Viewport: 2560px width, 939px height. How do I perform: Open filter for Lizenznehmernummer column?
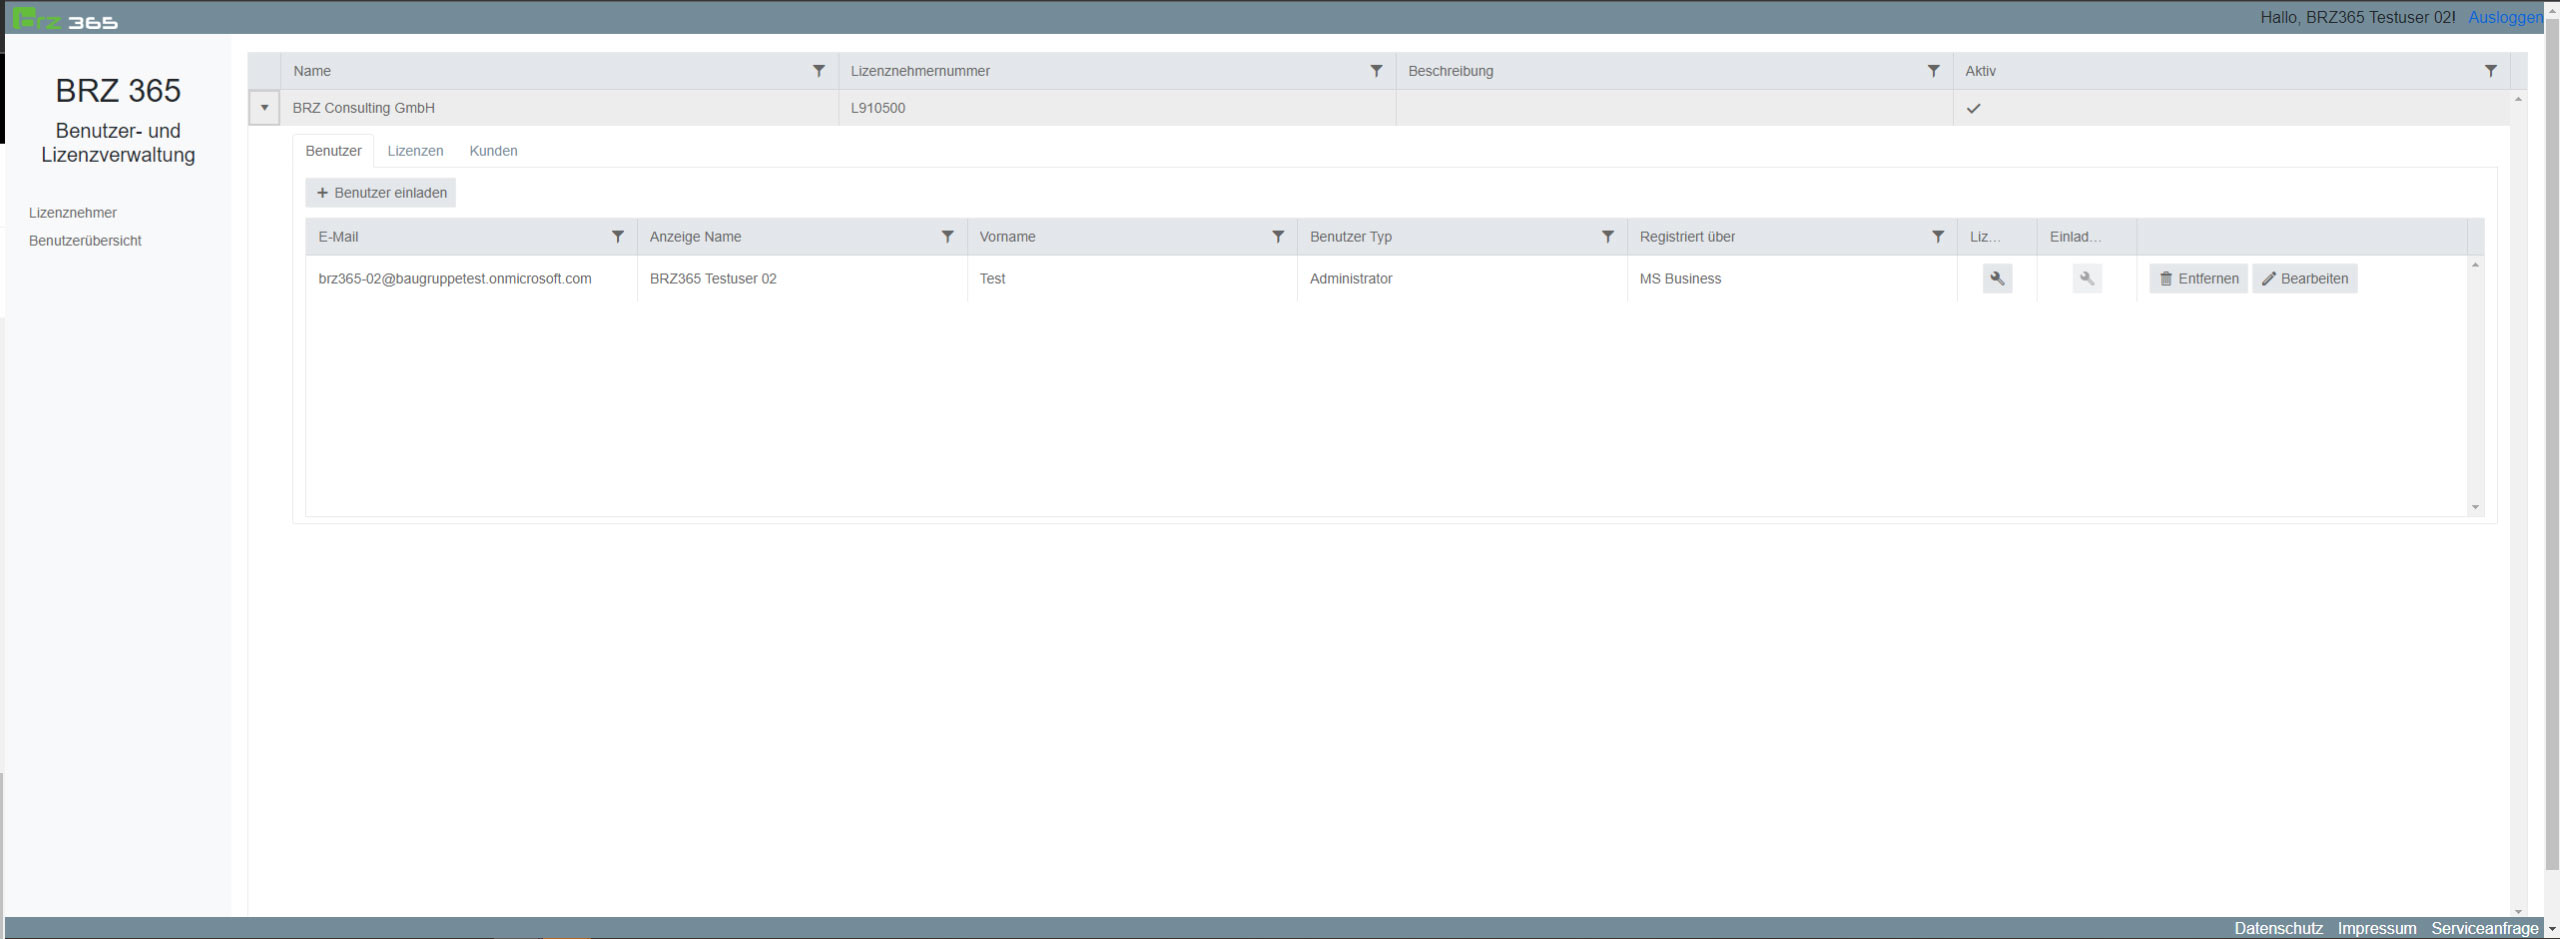(x=1375, y=71)
